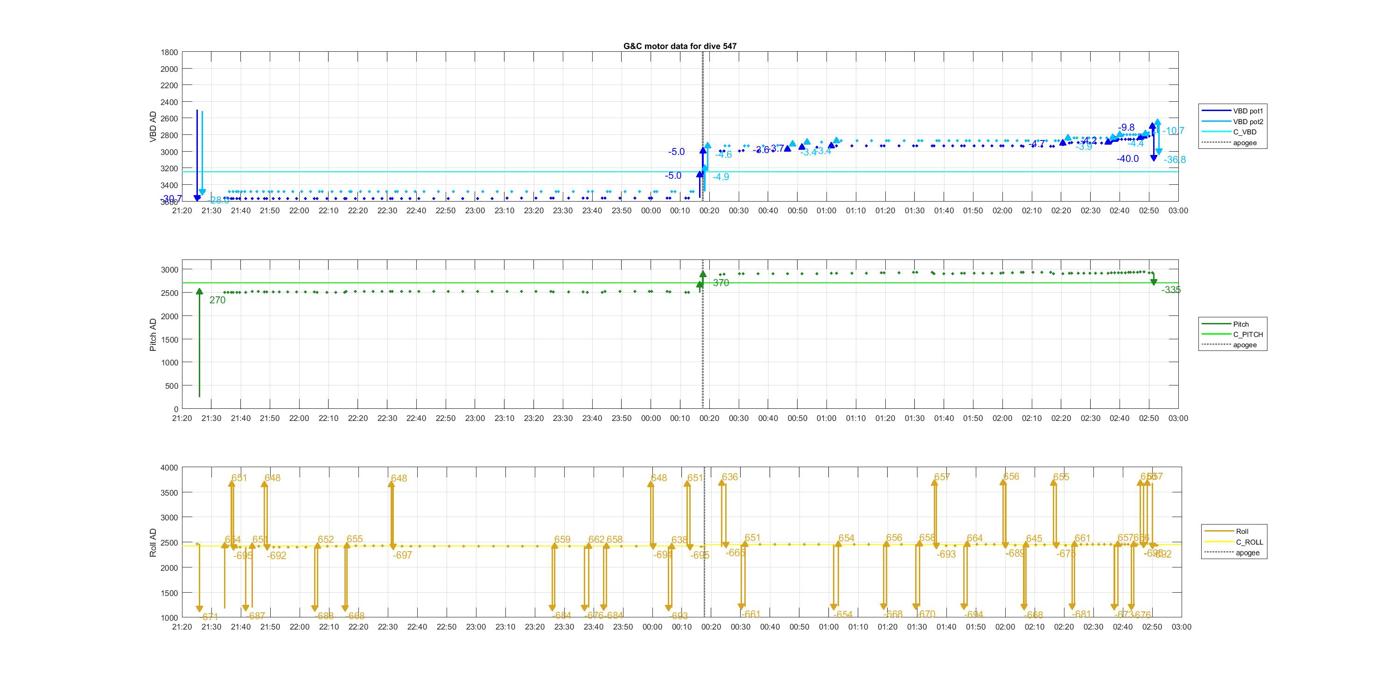This screenshot has width=1400, height=693.
Task: Click the "-670" roll data label
Action: coord(926,615)
